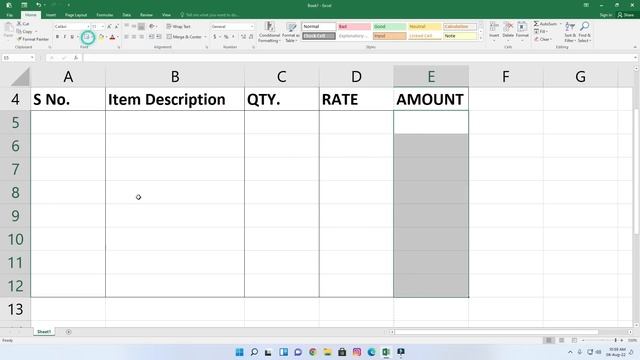Click the Increase Indent icon

coord(159,37)
